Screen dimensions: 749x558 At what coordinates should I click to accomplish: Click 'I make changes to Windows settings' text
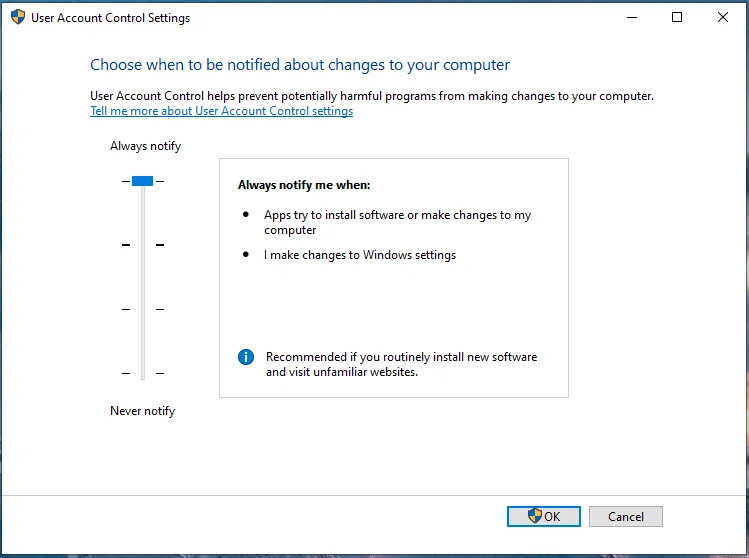pyautogui.click(x=360, y=255)
